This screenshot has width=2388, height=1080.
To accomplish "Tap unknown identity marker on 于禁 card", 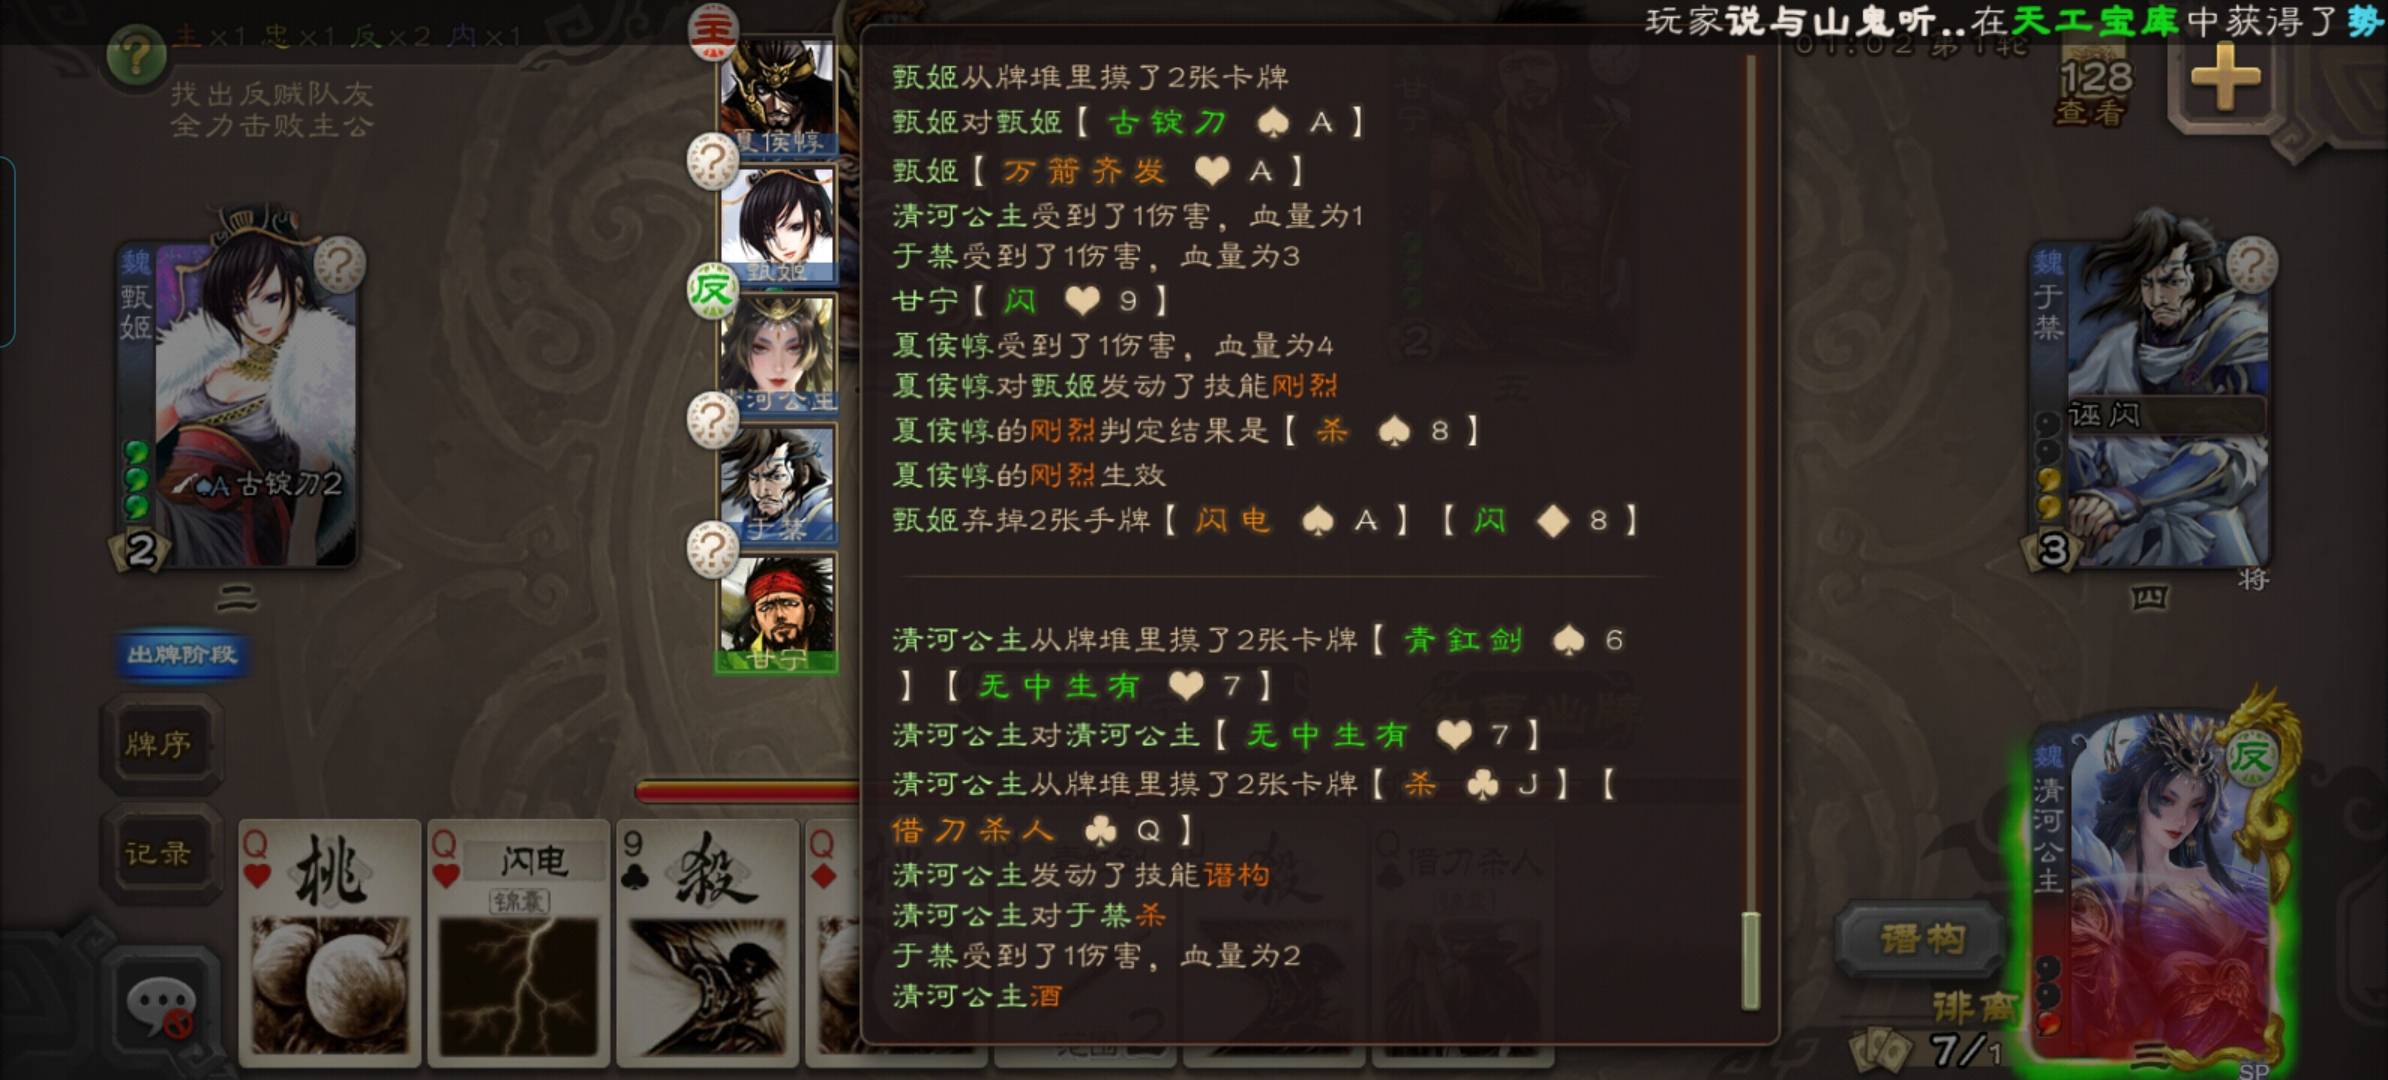I will coord(2252,265).
